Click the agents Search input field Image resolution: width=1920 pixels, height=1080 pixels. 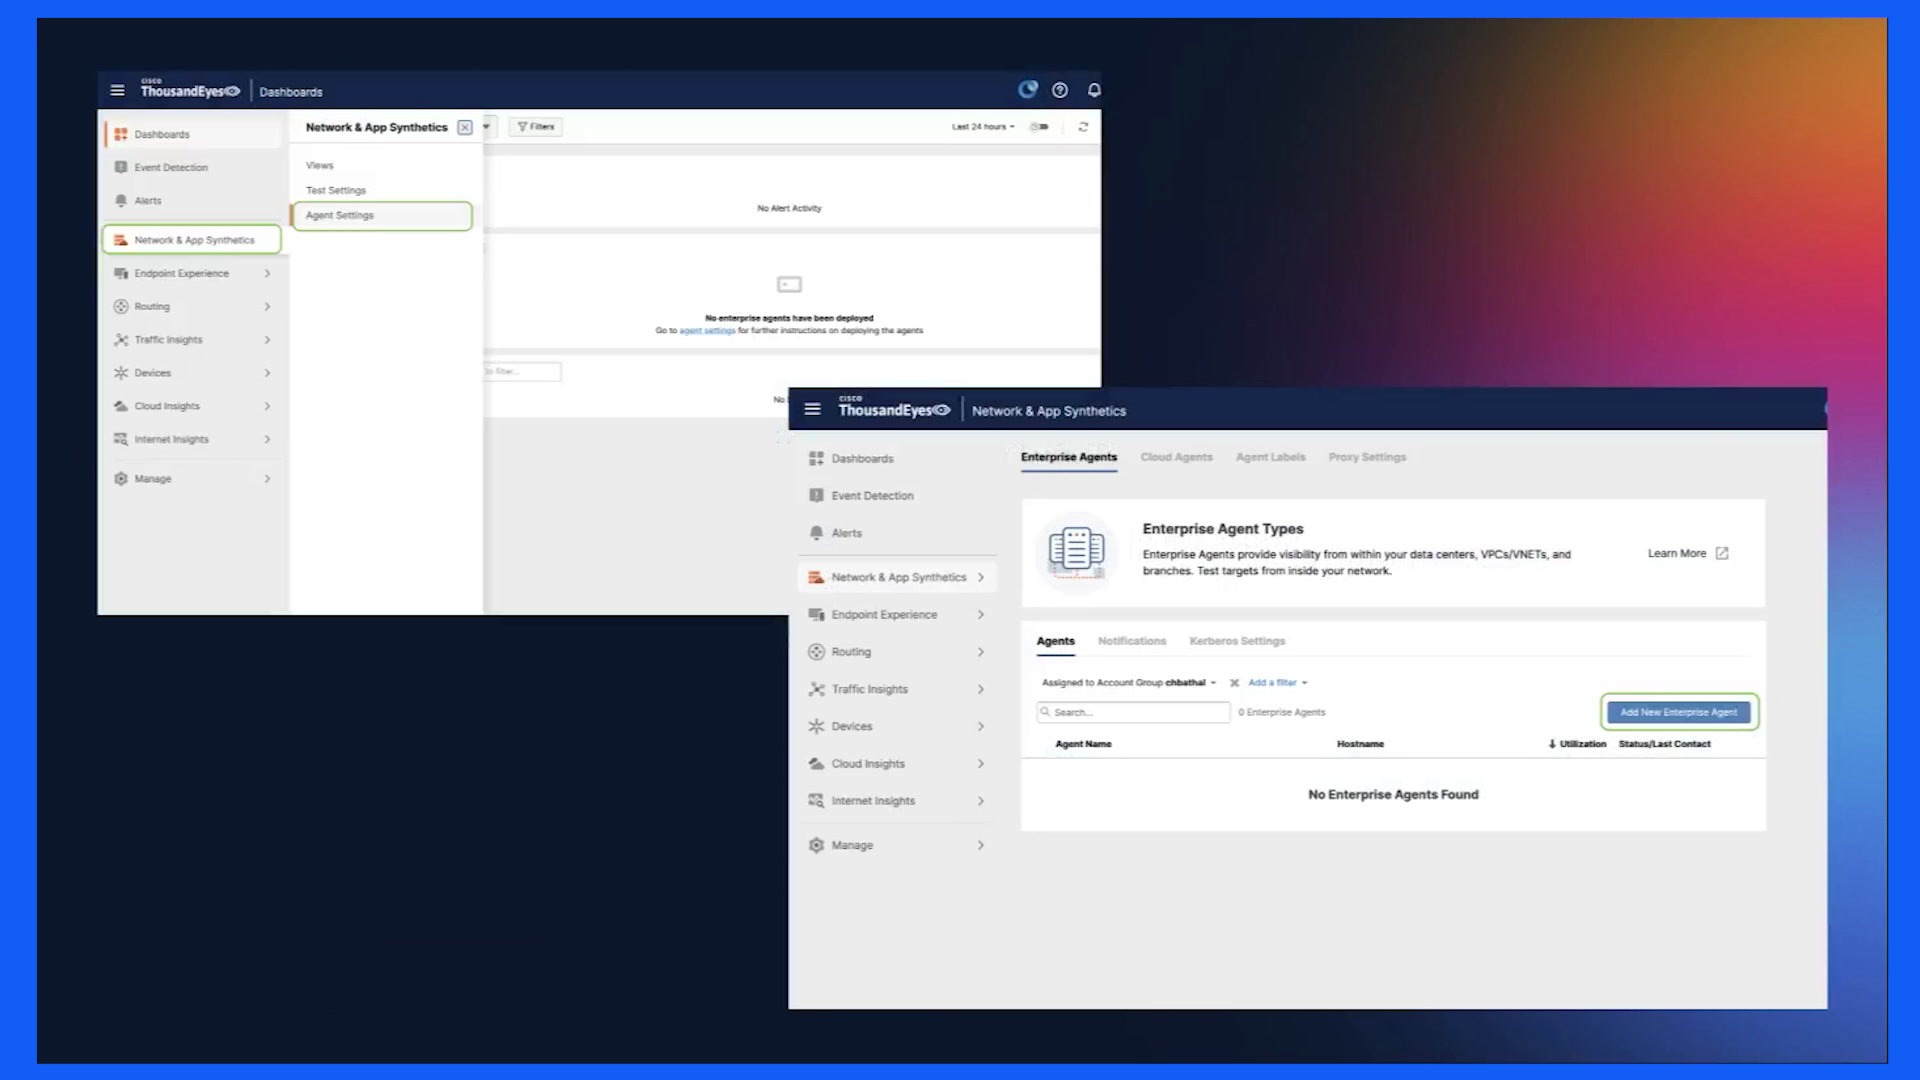[1133, 712]
